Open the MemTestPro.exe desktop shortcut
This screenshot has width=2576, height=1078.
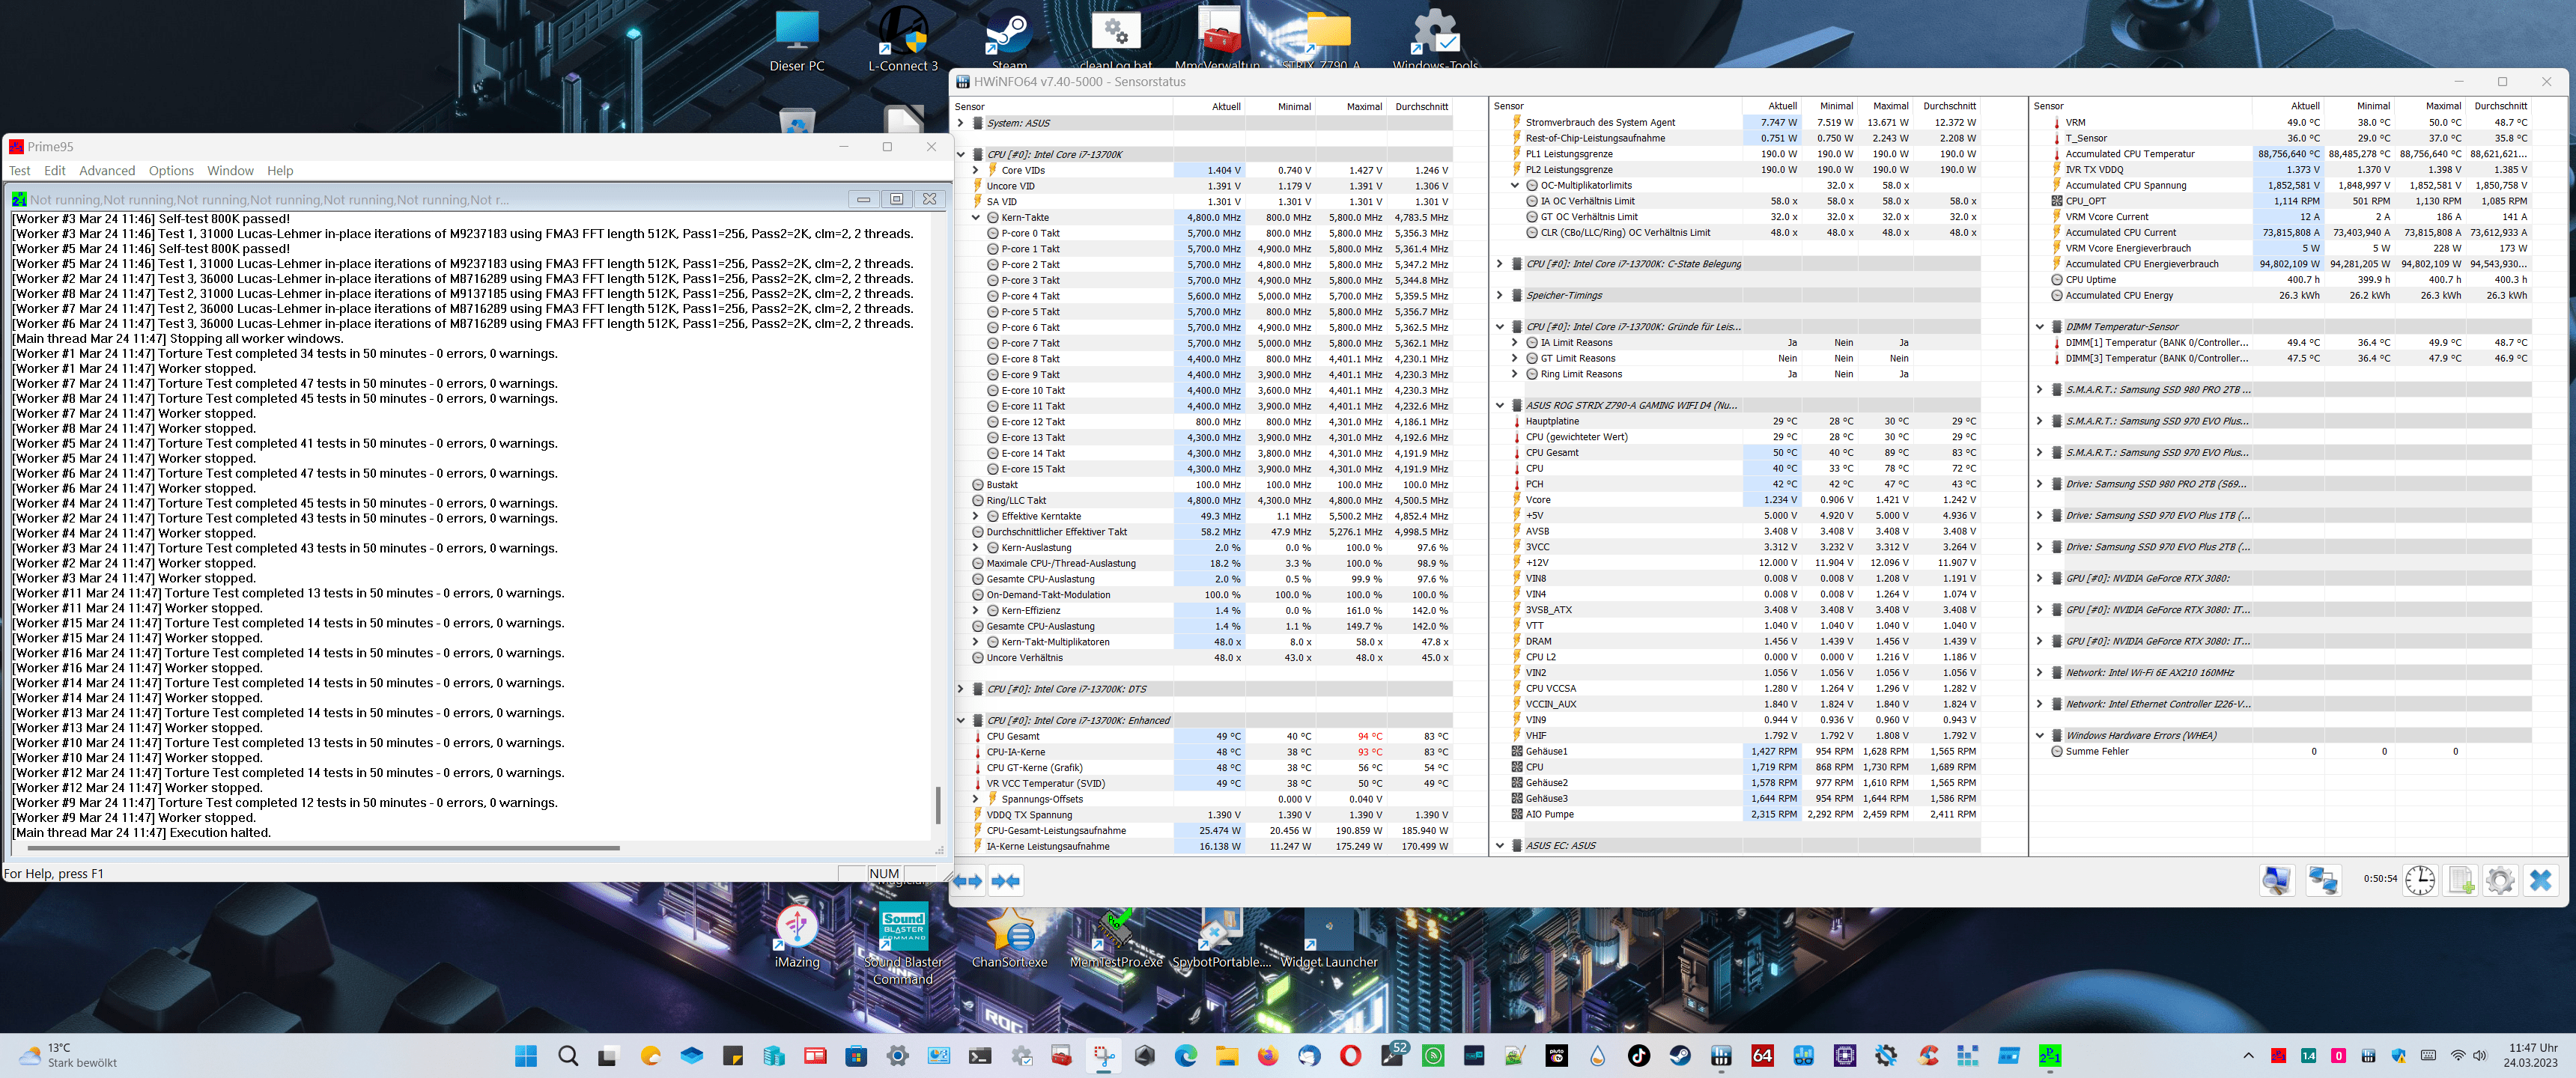click(x=1116, y=938)
